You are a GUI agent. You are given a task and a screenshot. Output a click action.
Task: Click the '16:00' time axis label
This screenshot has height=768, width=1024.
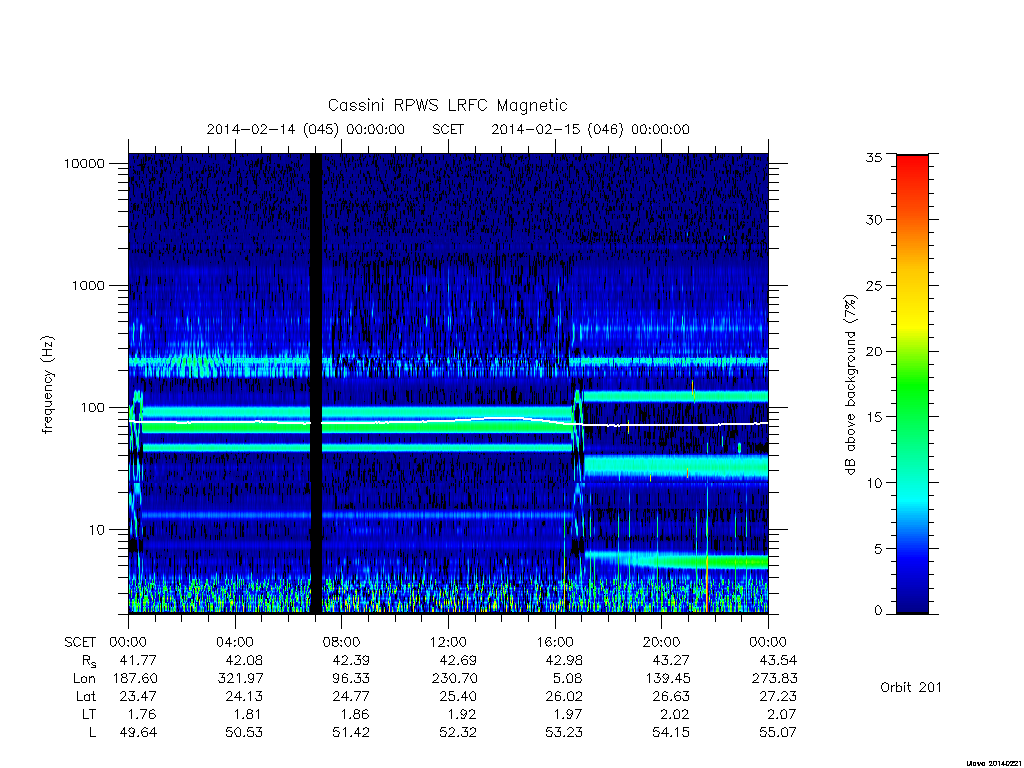[554, 642]
